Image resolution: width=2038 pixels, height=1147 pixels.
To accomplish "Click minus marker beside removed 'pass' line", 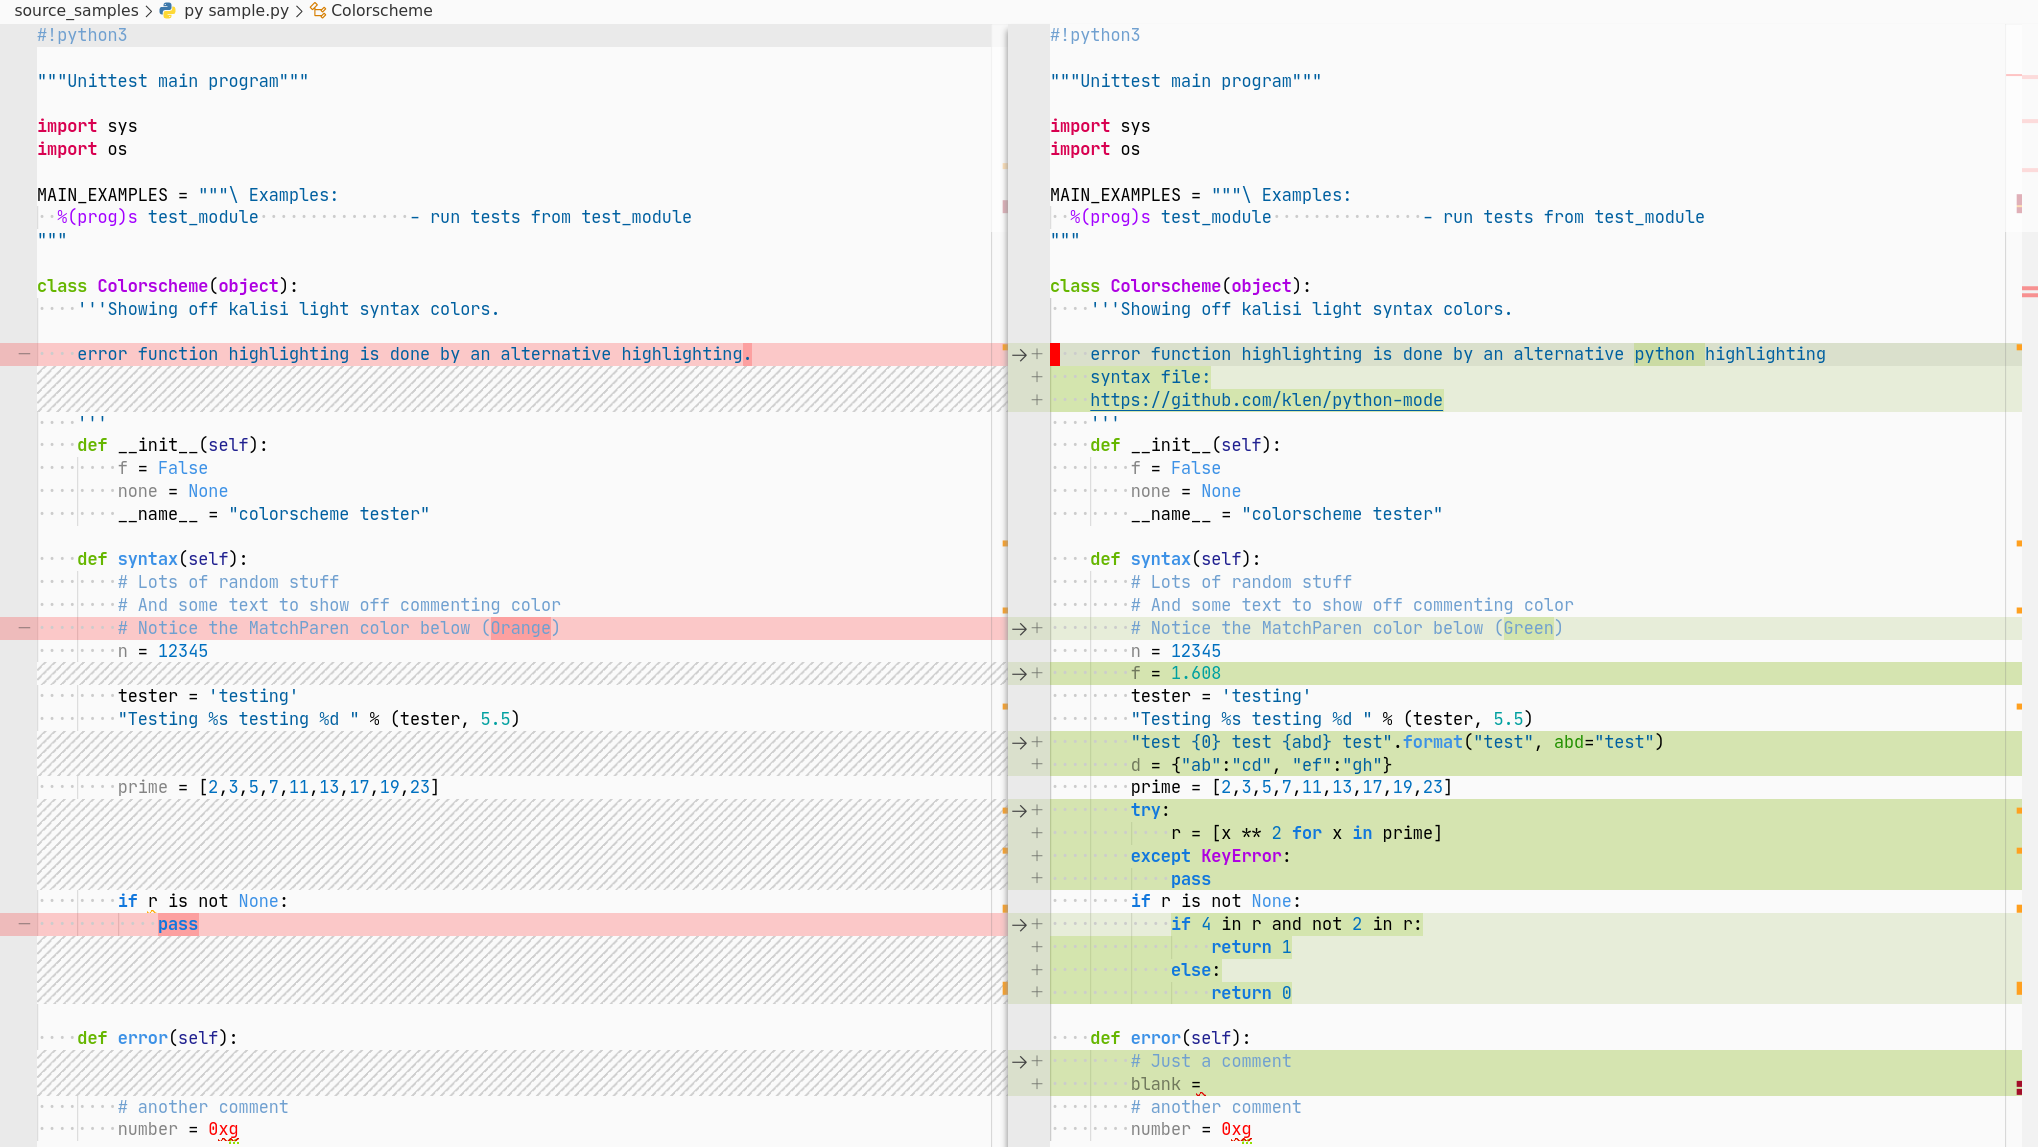I will click(x=24, y=924).
